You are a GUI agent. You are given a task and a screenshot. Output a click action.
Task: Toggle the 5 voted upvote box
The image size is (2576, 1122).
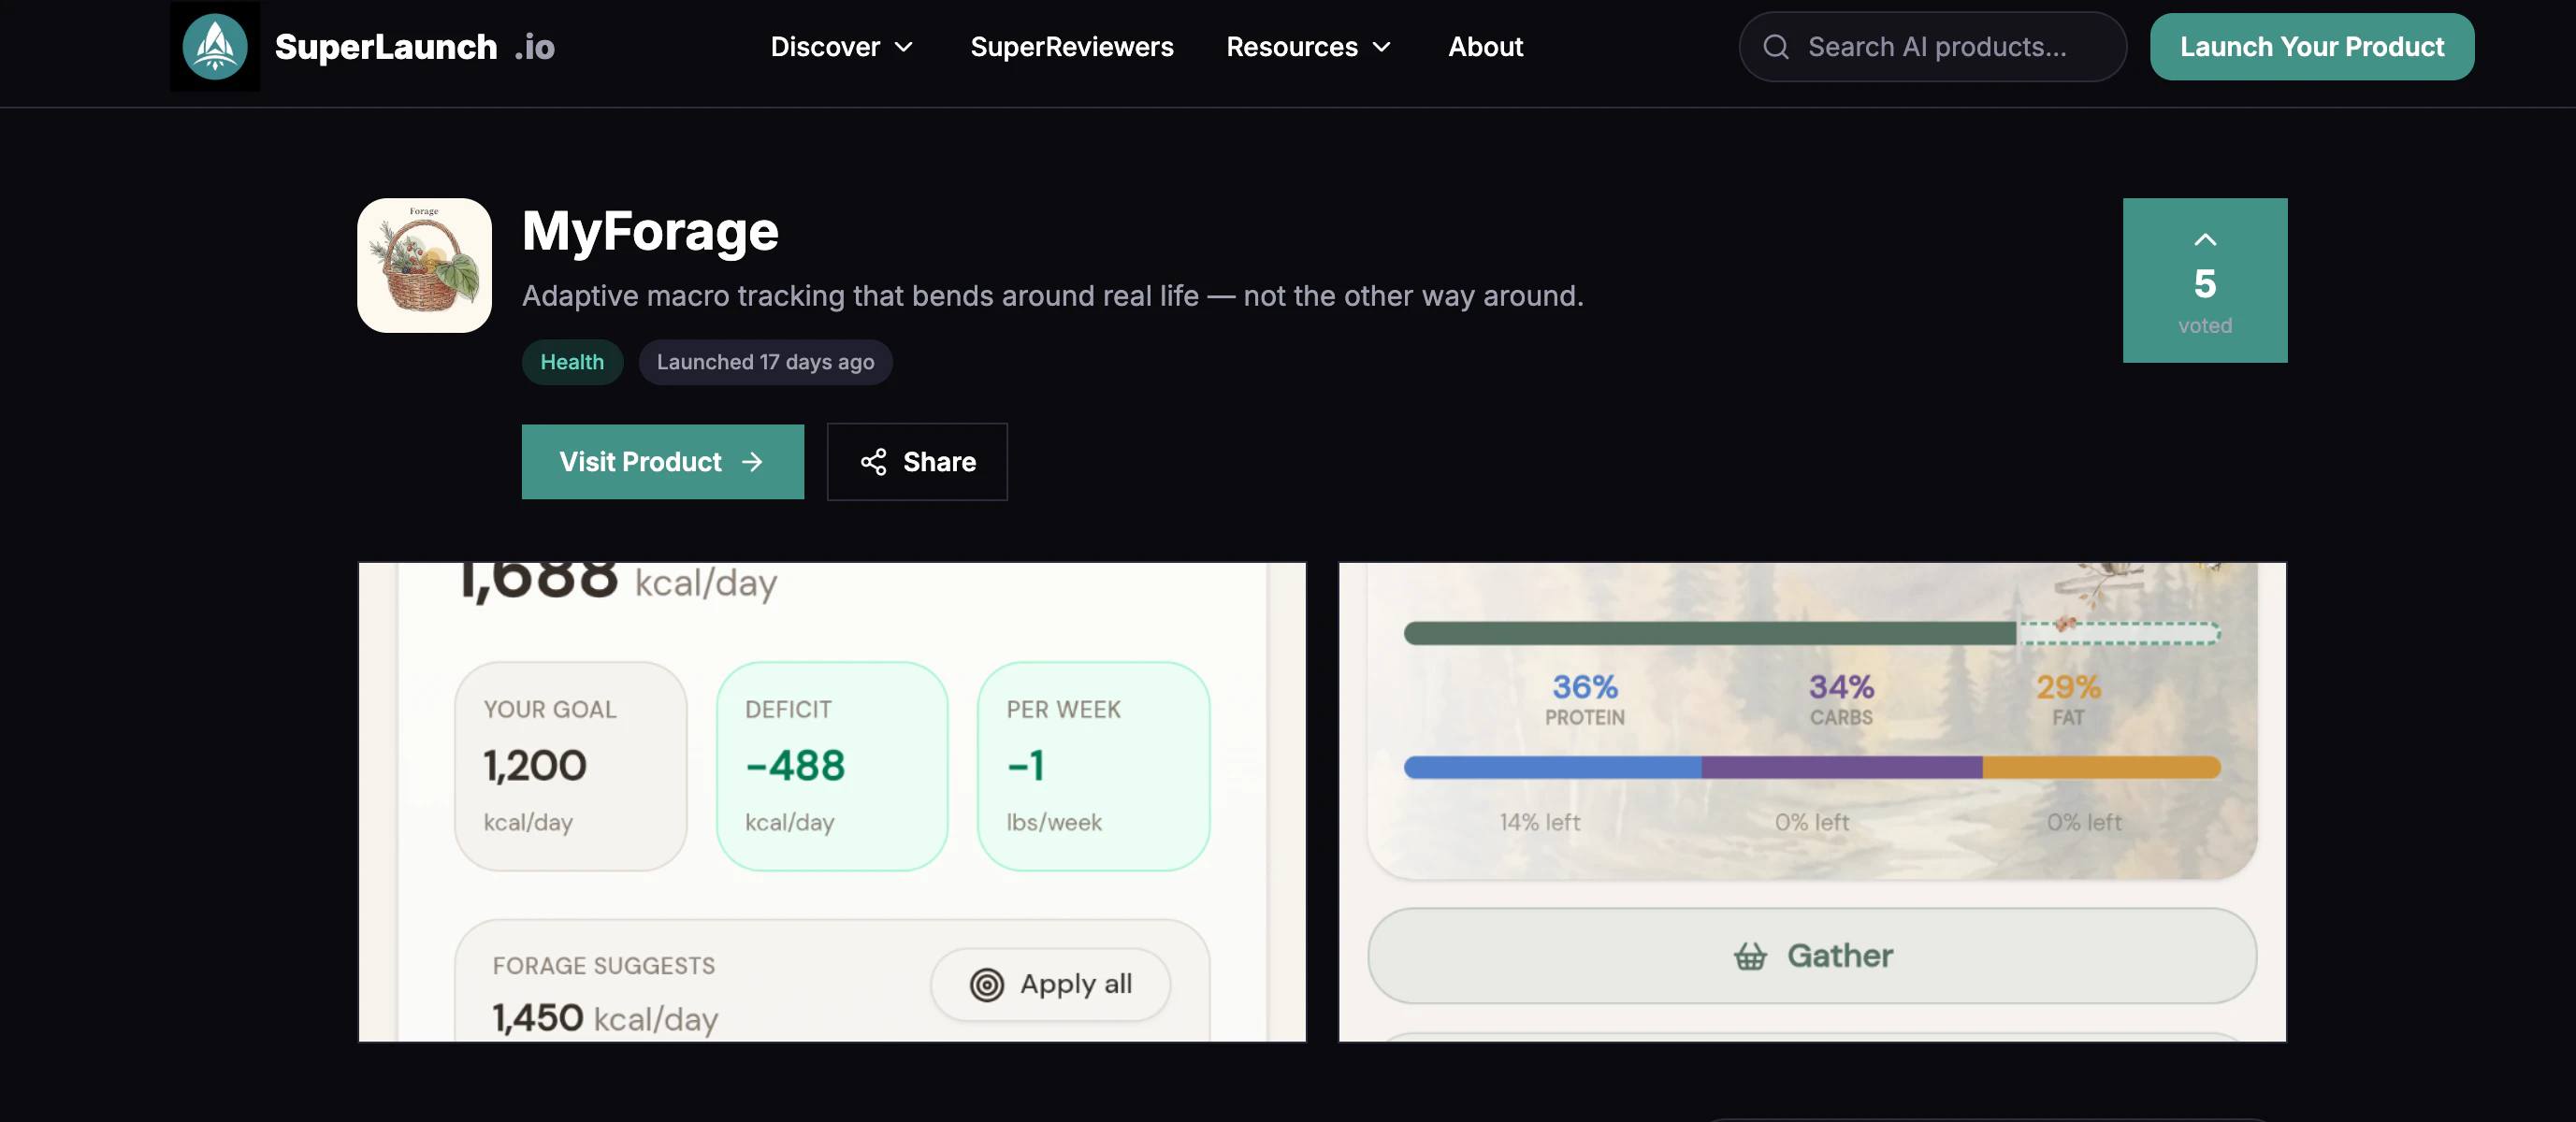coord(2205,280)
